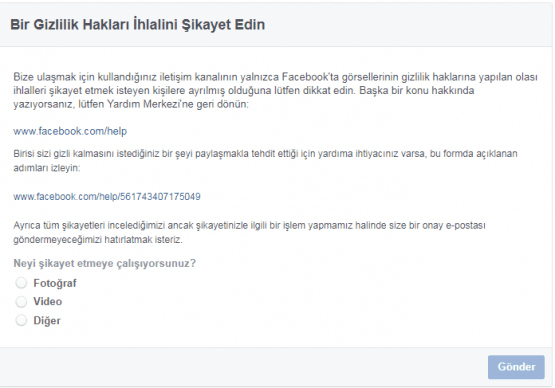Select the Fotoğraf radio button
Image resolution: width=555 pixels, height=388 pixels.
tap(21, 283)
